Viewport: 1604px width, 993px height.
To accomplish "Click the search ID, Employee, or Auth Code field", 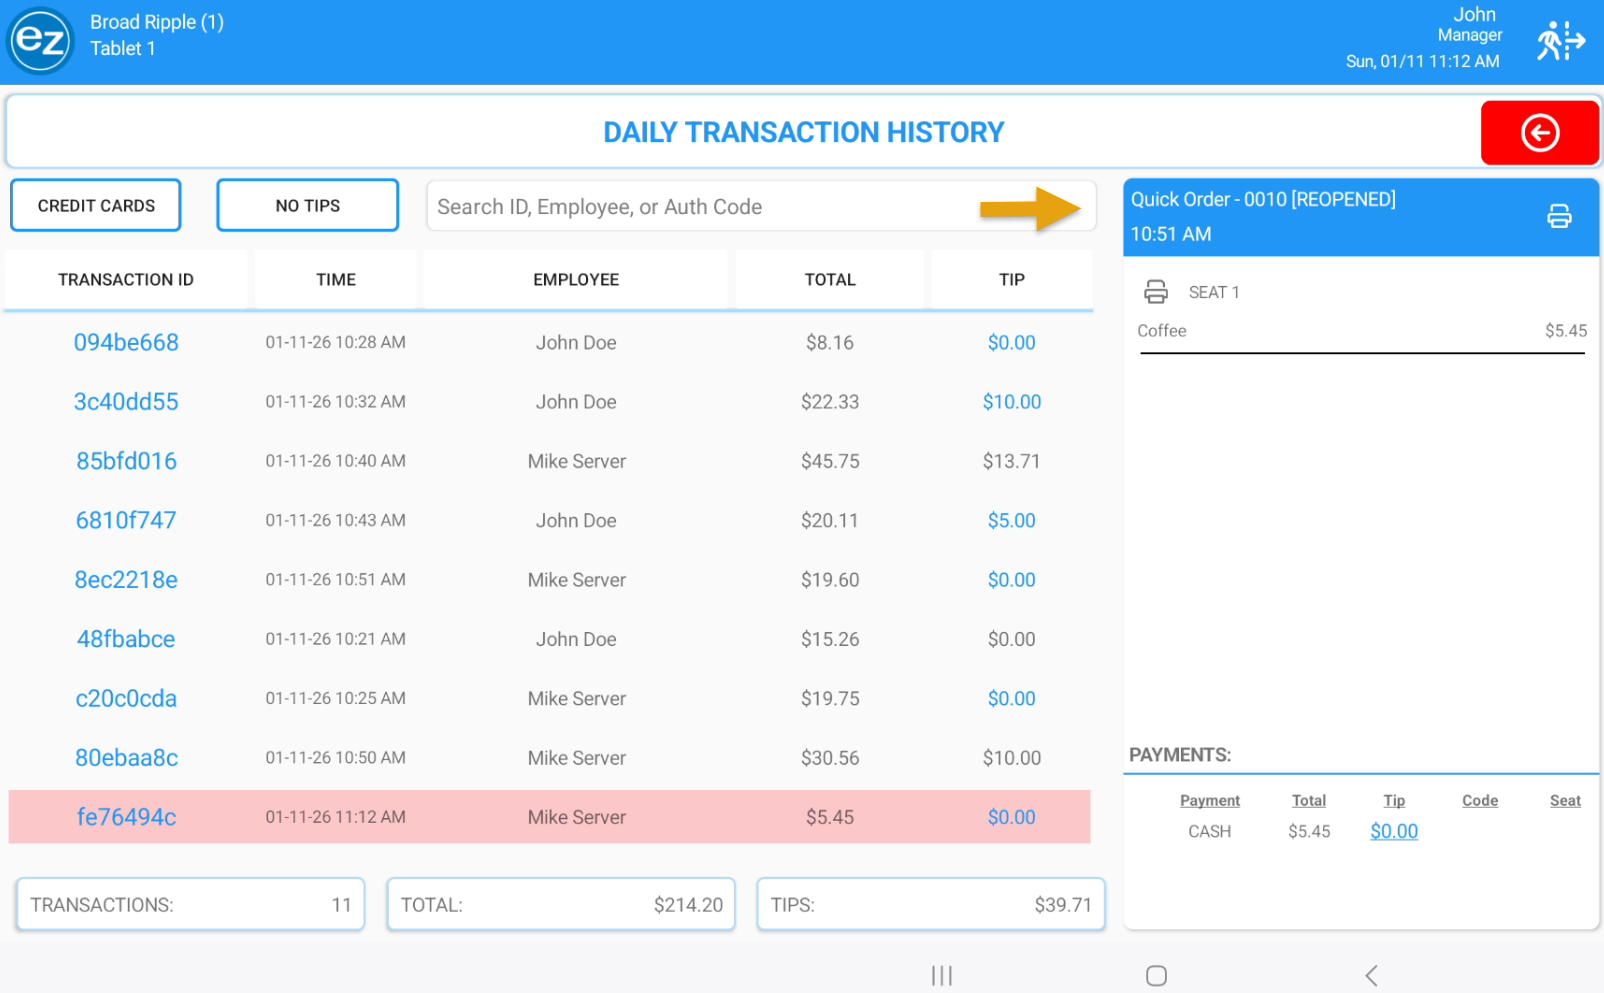I will [x=761, y=207].
